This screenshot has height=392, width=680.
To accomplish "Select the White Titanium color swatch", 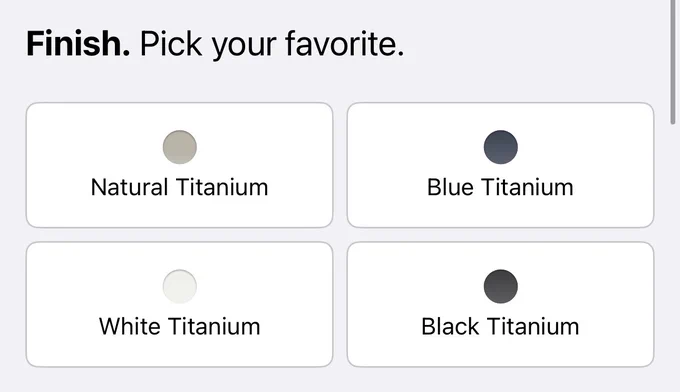I will 180,287.
